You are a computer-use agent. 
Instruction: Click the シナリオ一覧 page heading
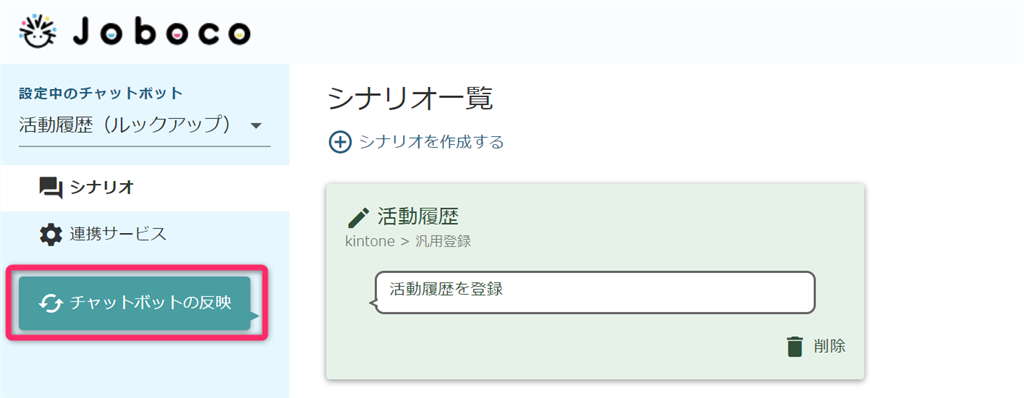409,99
